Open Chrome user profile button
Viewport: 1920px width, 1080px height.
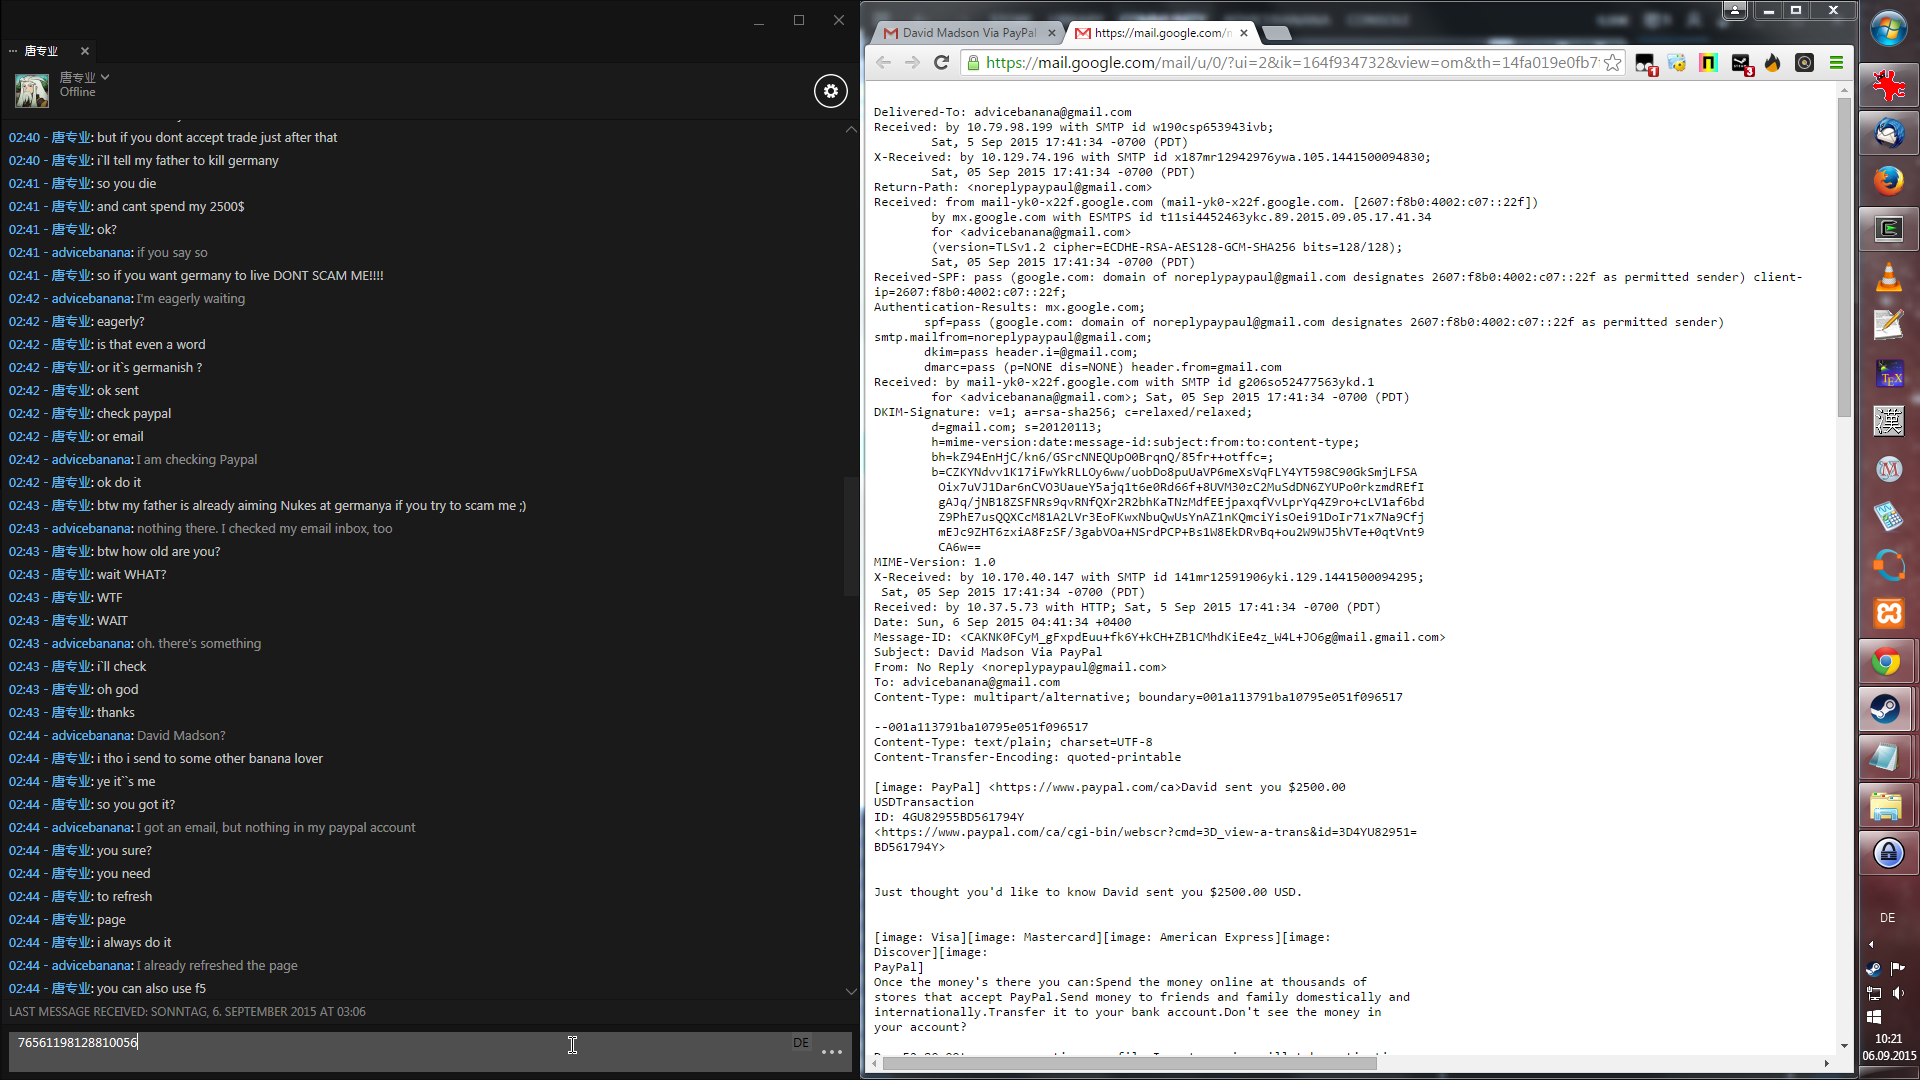point(1735,10)
